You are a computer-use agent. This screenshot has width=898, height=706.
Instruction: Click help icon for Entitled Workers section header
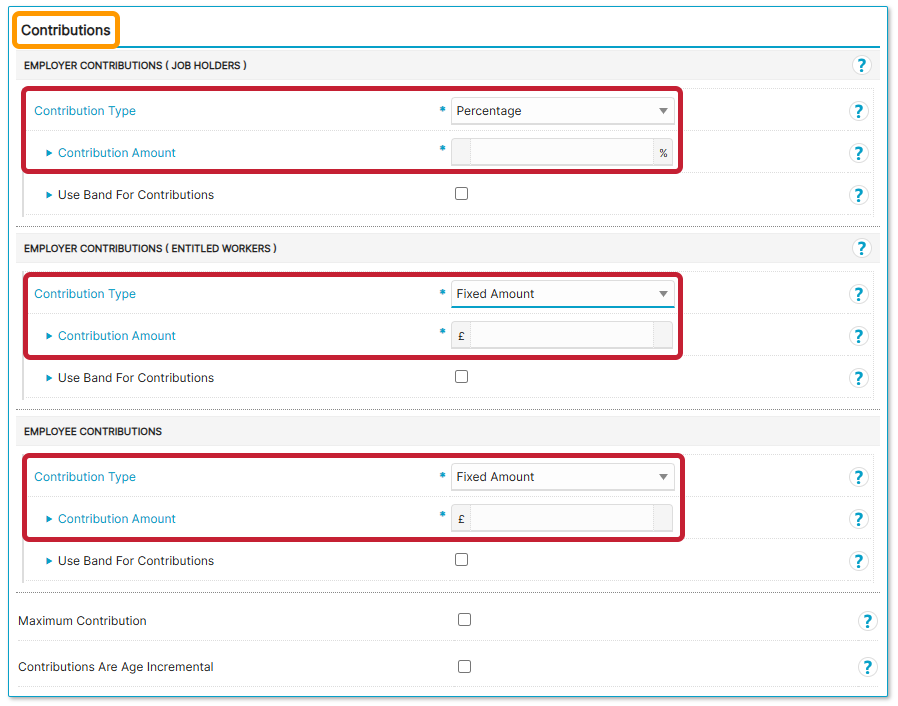click(x=861, y=248)
